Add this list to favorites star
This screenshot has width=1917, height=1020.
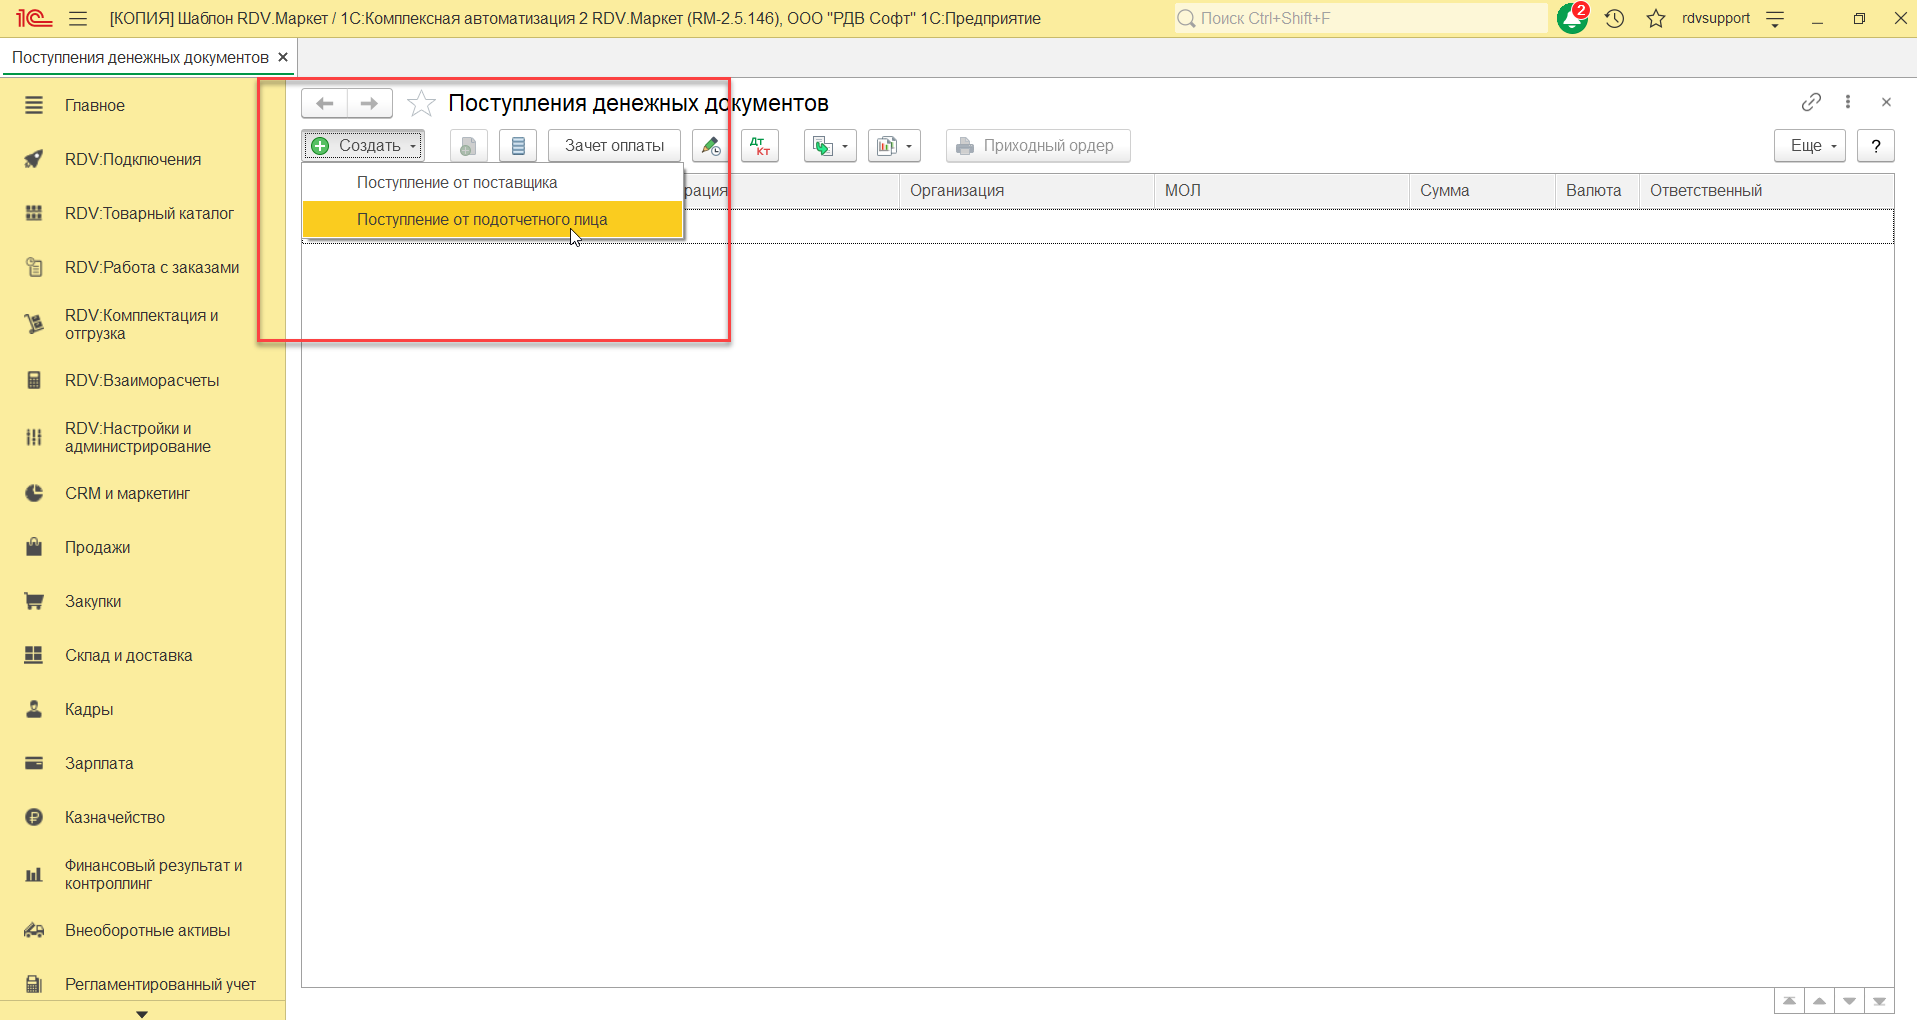click(421, 103)
